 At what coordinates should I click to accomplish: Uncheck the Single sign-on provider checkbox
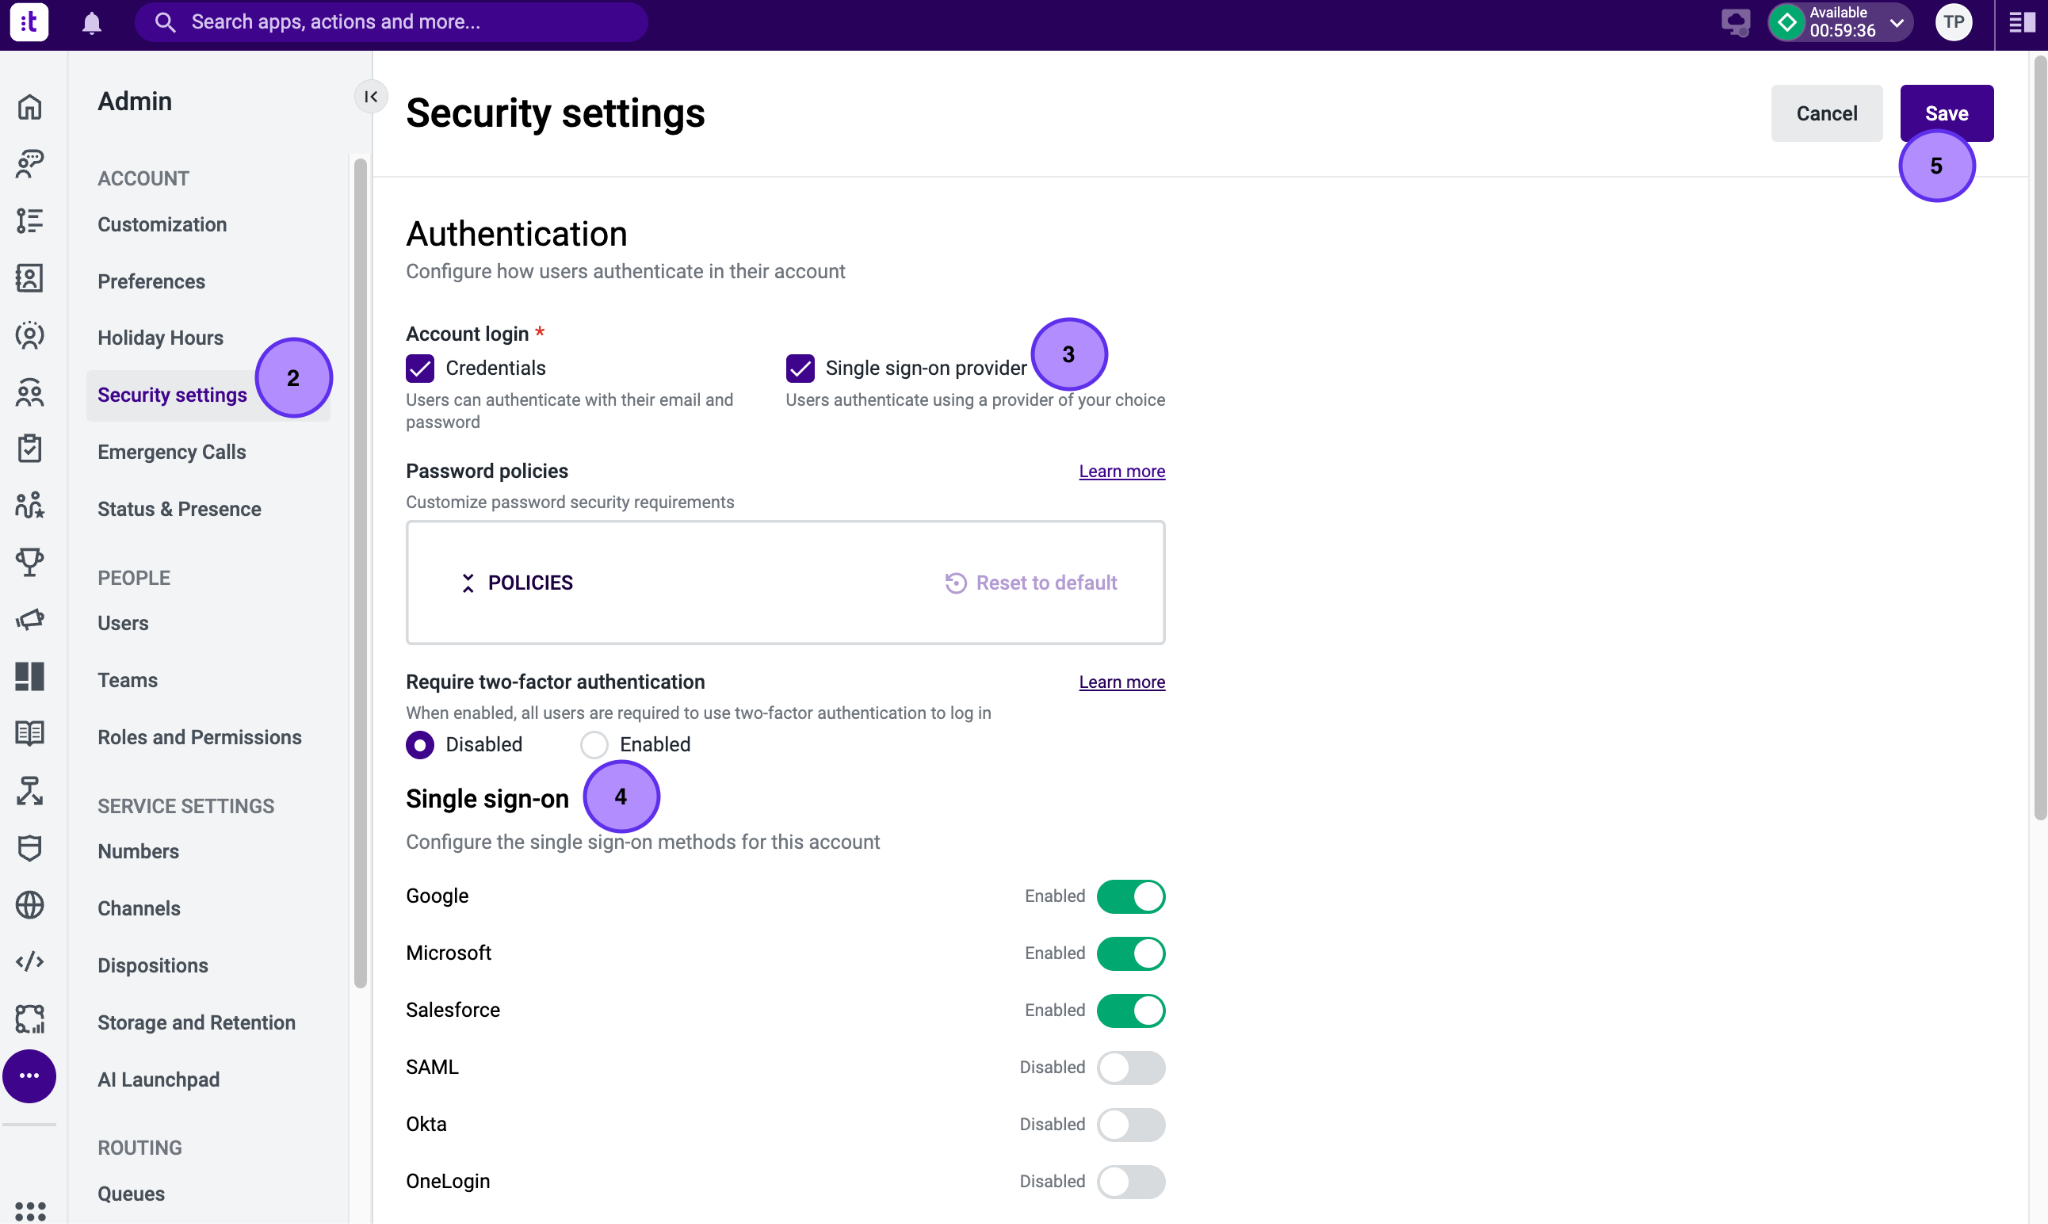(800, 369)
